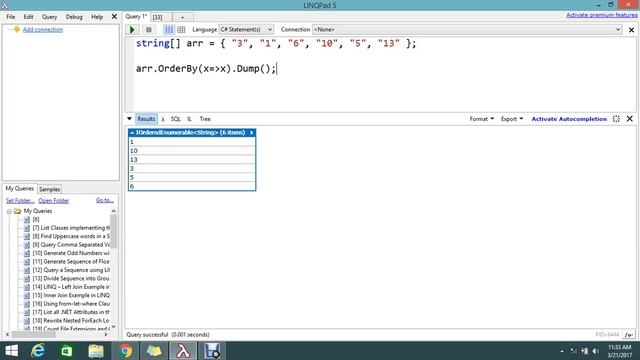The width and height of the screenshot is (640, 360).
Task: Switch to the Samples tab
Action: pos(49,189)
